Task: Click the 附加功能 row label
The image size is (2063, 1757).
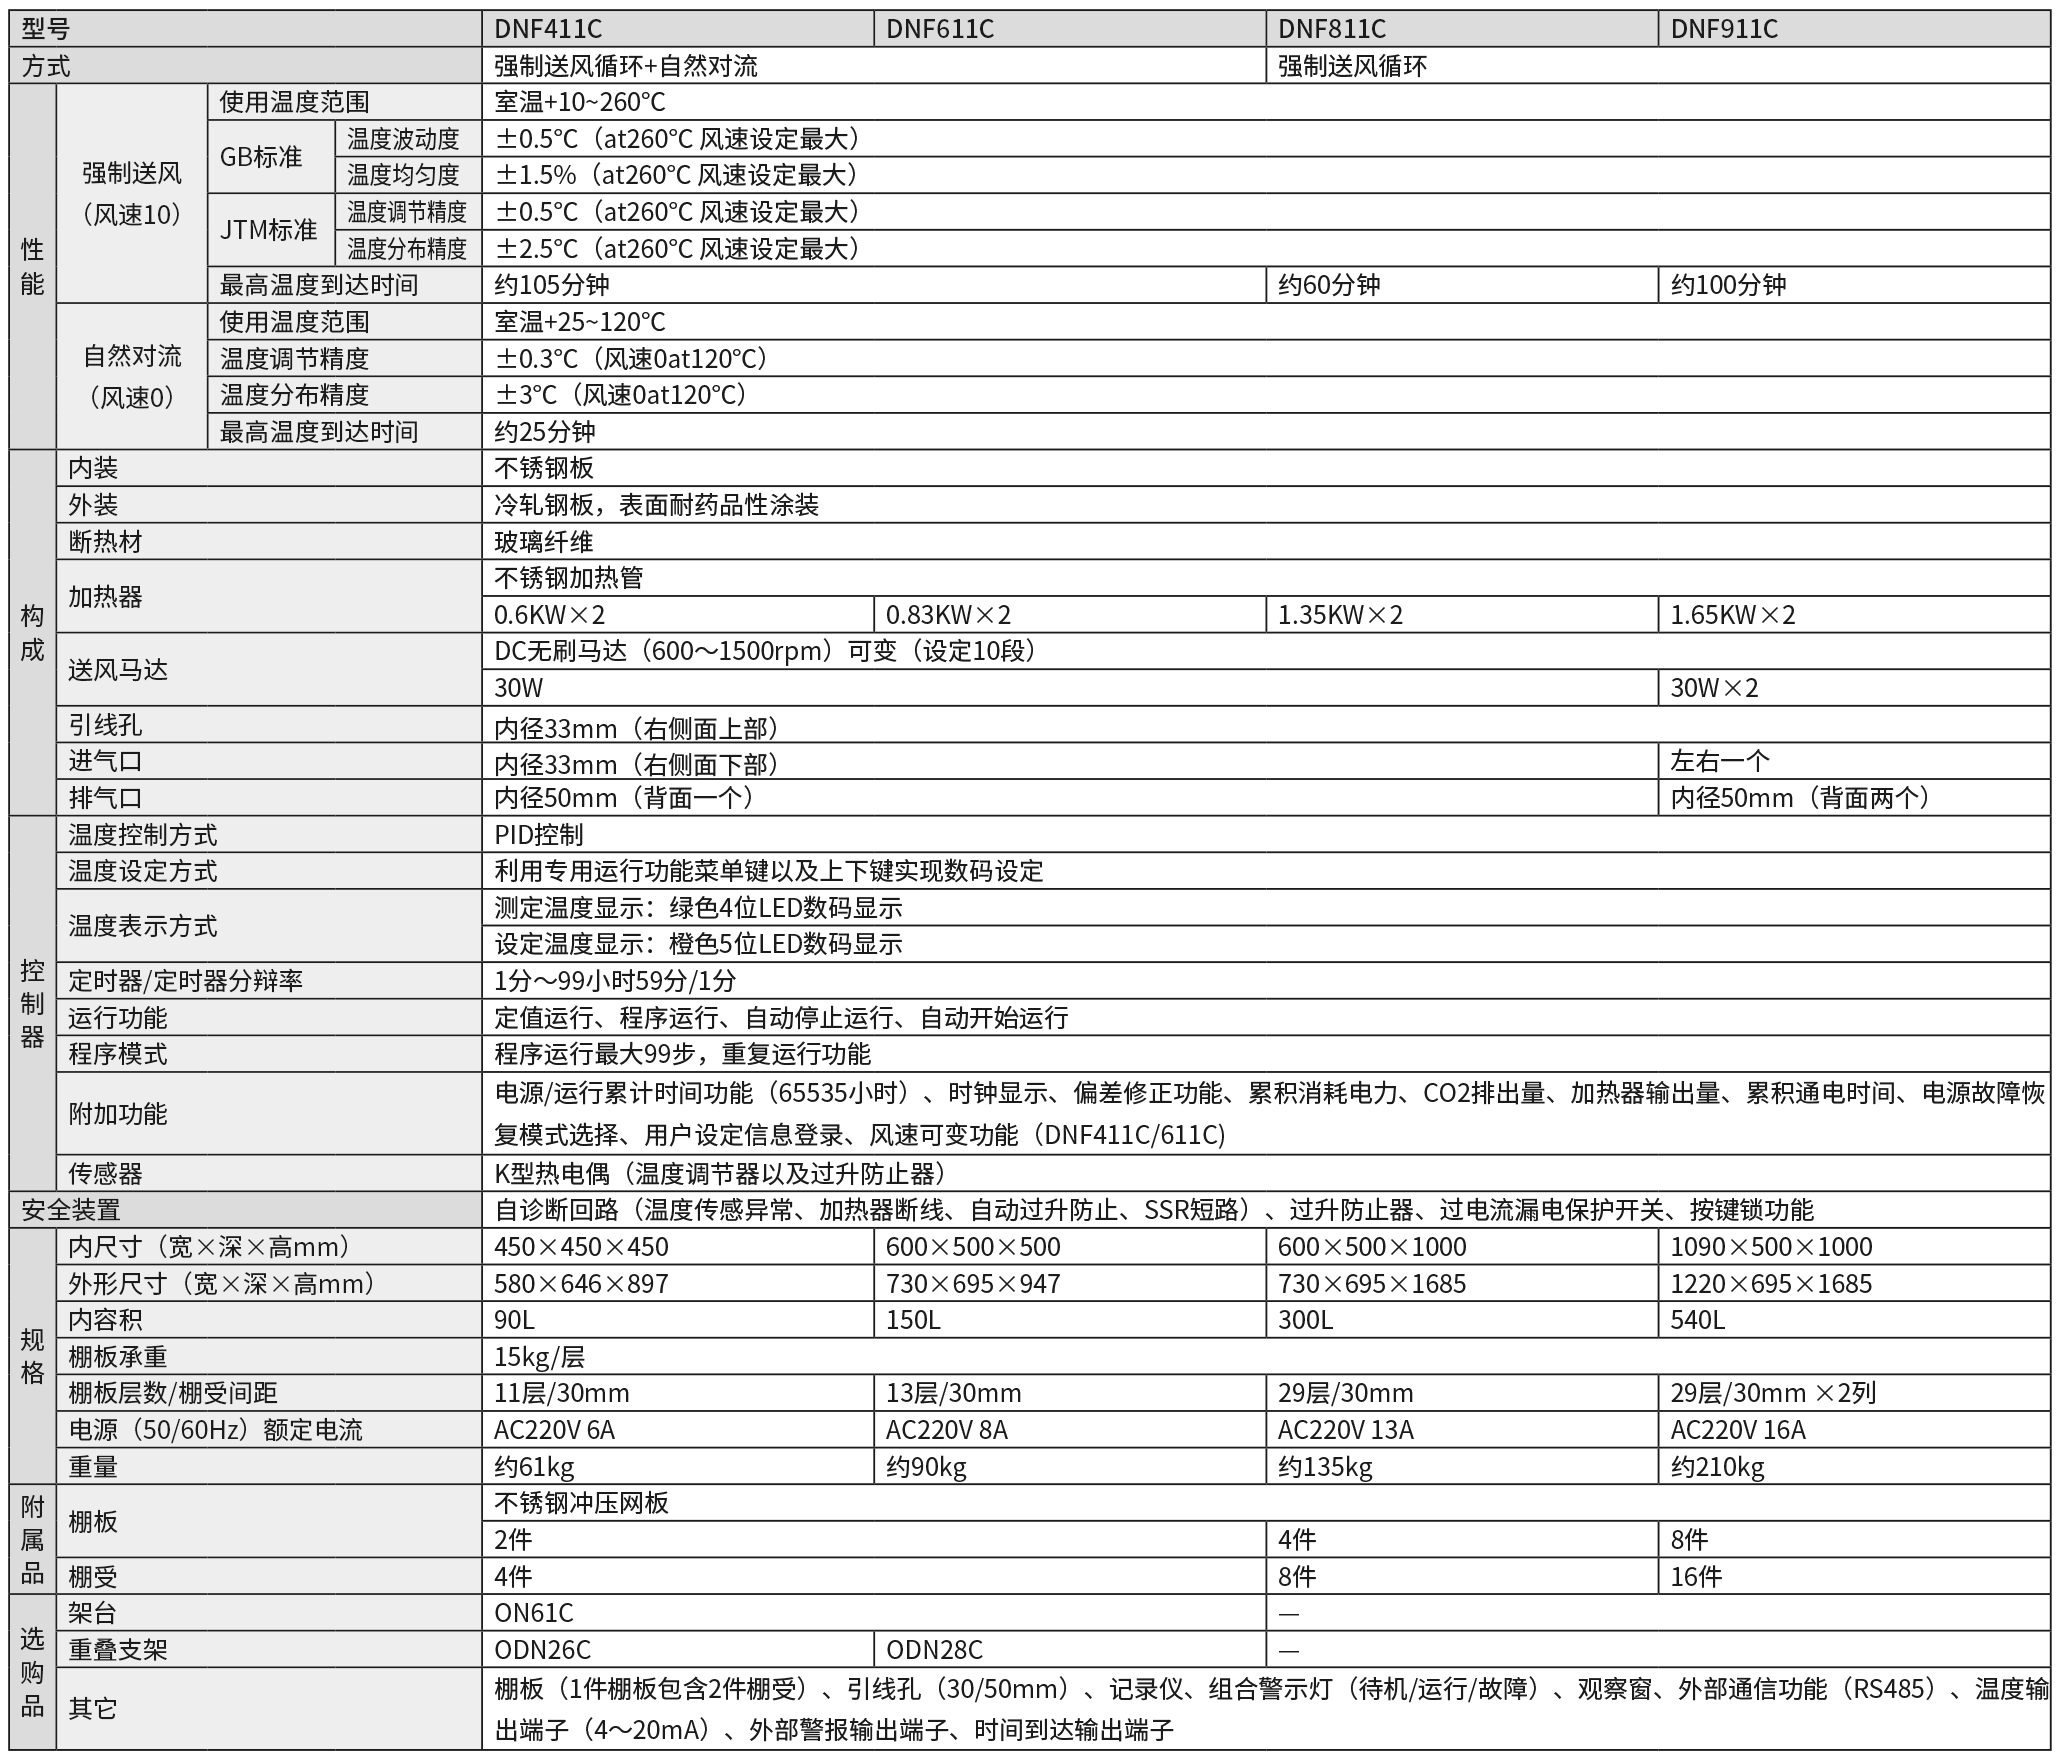Action: click(x=269, y=1114)
